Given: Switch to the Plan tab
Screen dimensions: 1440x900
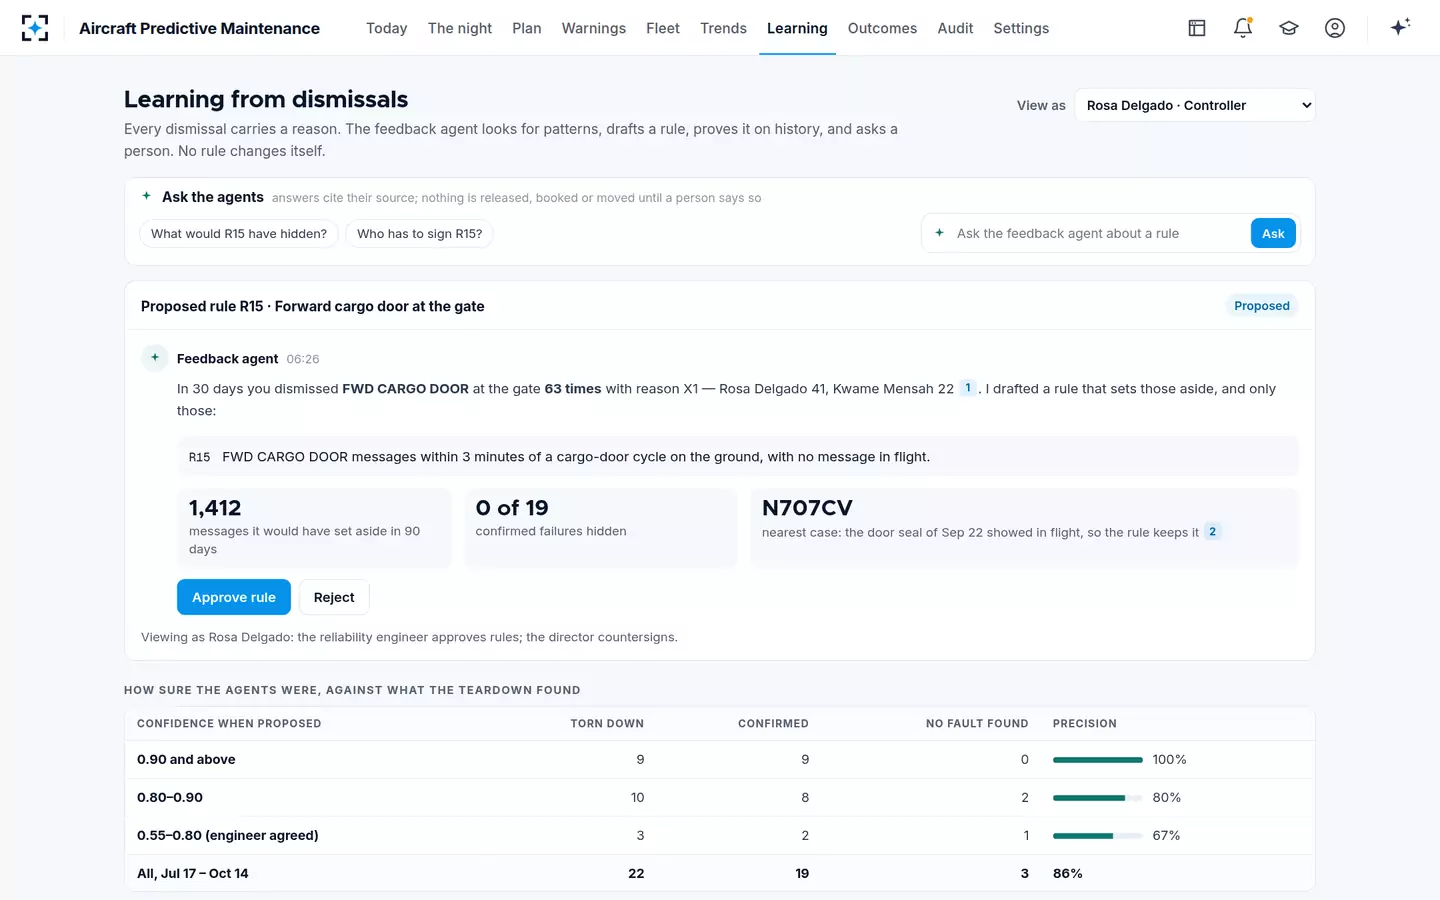Looking at the screenshot, I should [x=527, y=28].
